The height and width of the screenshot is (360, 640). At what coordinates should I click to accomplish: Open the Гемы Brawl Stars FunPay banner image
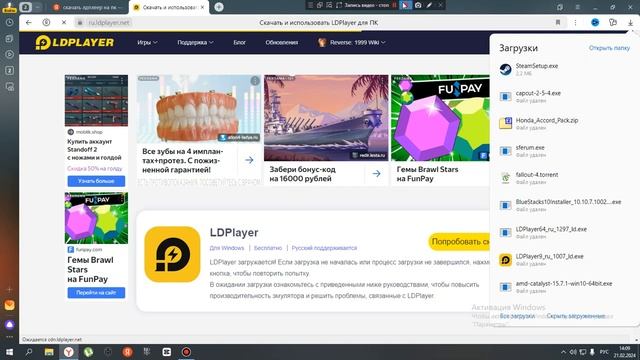click(x=96, y=218)
